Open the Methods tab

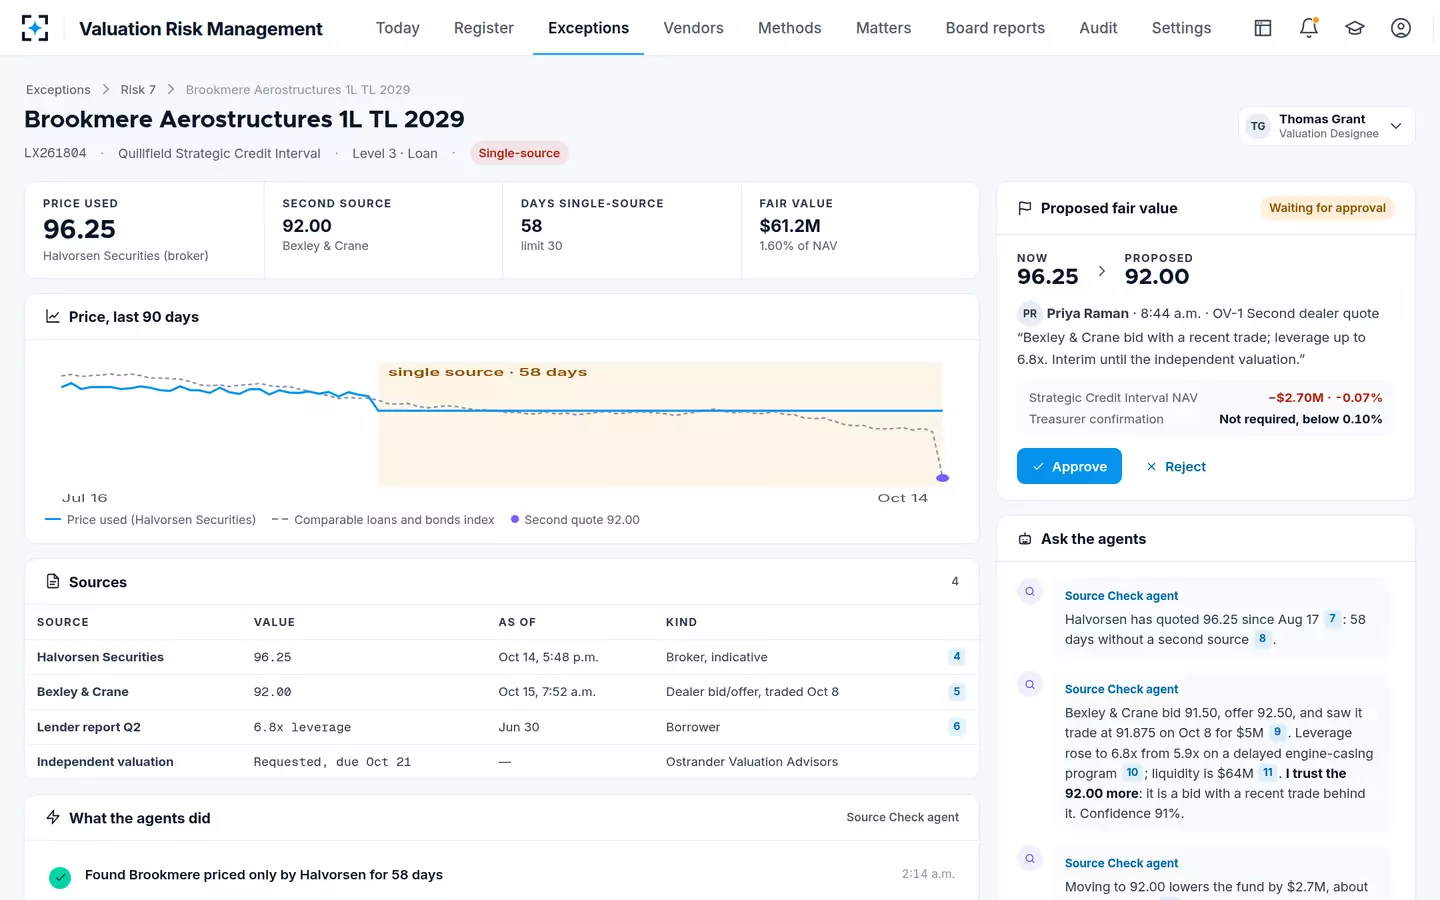790,28
